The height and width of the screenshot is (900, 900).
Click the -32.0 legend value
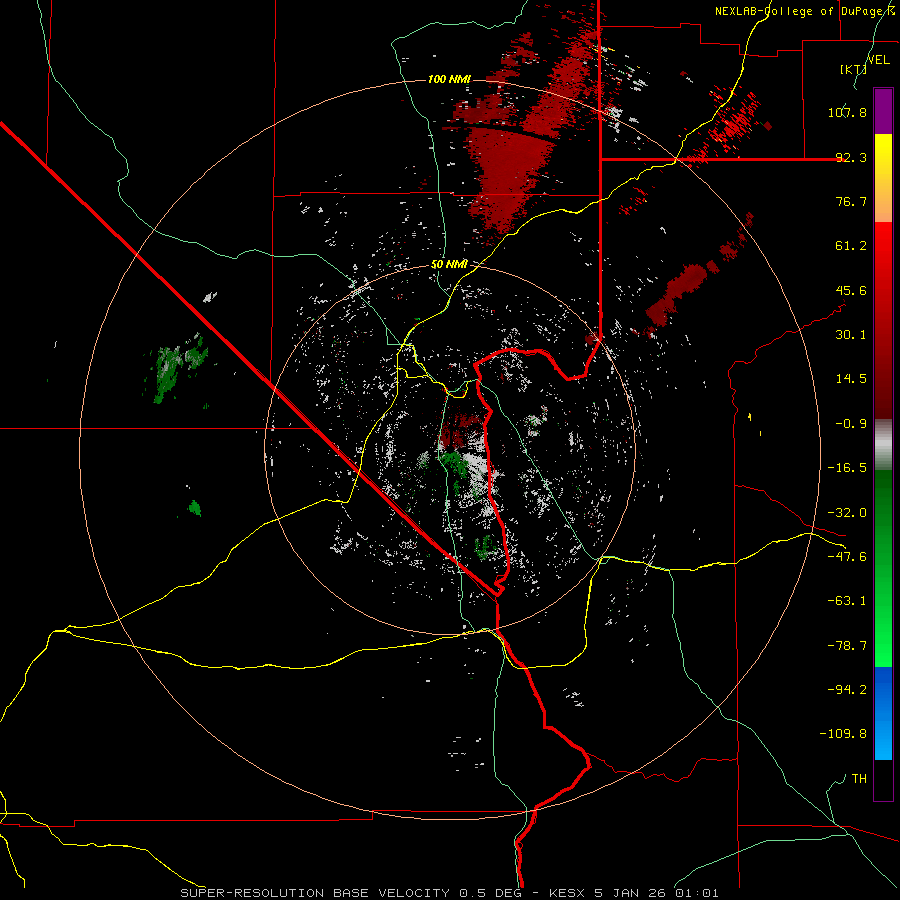click(x=847, y=513)
